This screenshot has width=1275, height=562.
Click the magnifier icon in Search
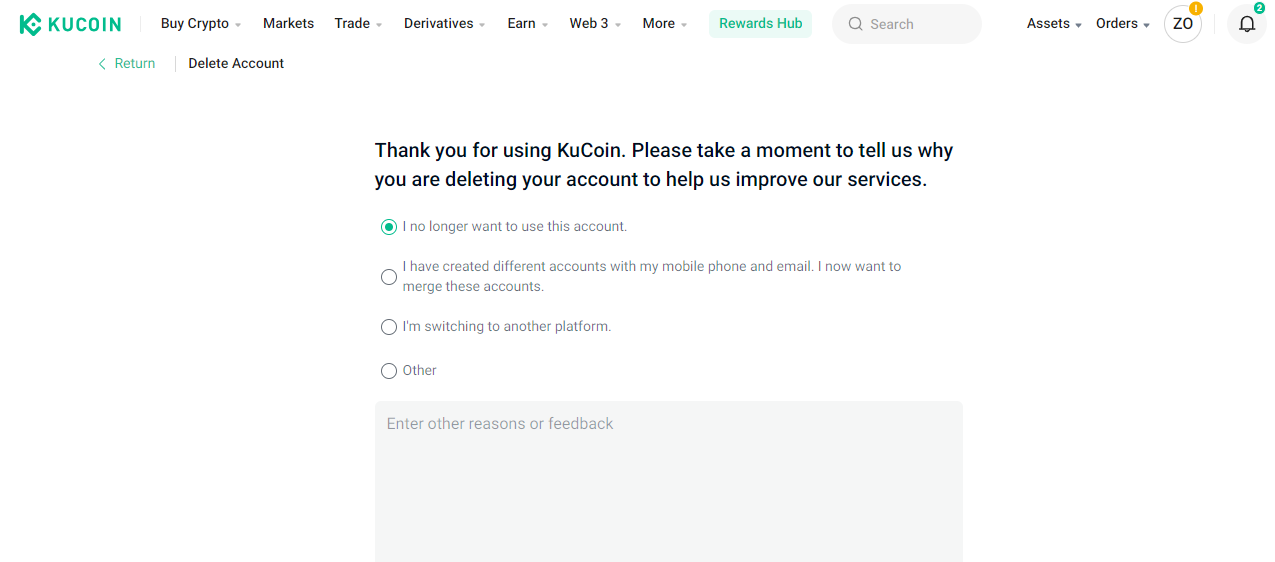pyautogui.click(x=856, y=24)
